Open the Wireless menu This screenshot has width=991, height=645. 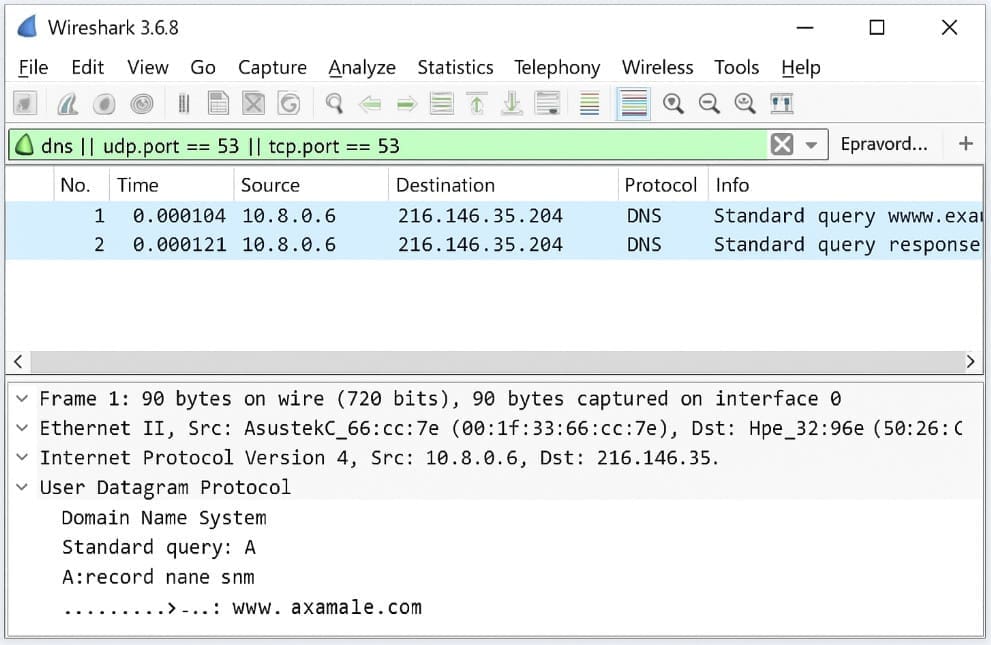[657, 67]
